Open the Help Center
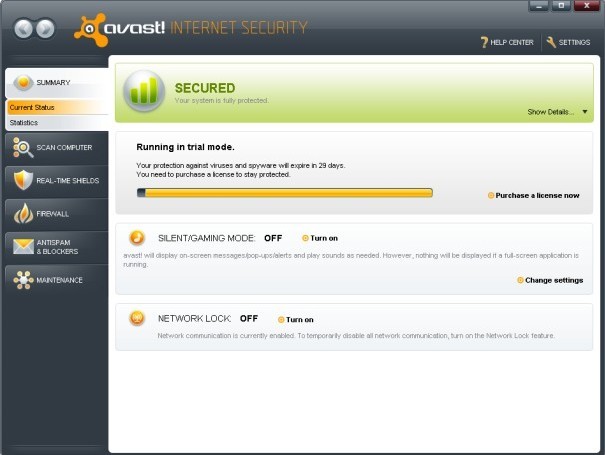The width and height of the screenshot is (605, 455). click(511, 43)
